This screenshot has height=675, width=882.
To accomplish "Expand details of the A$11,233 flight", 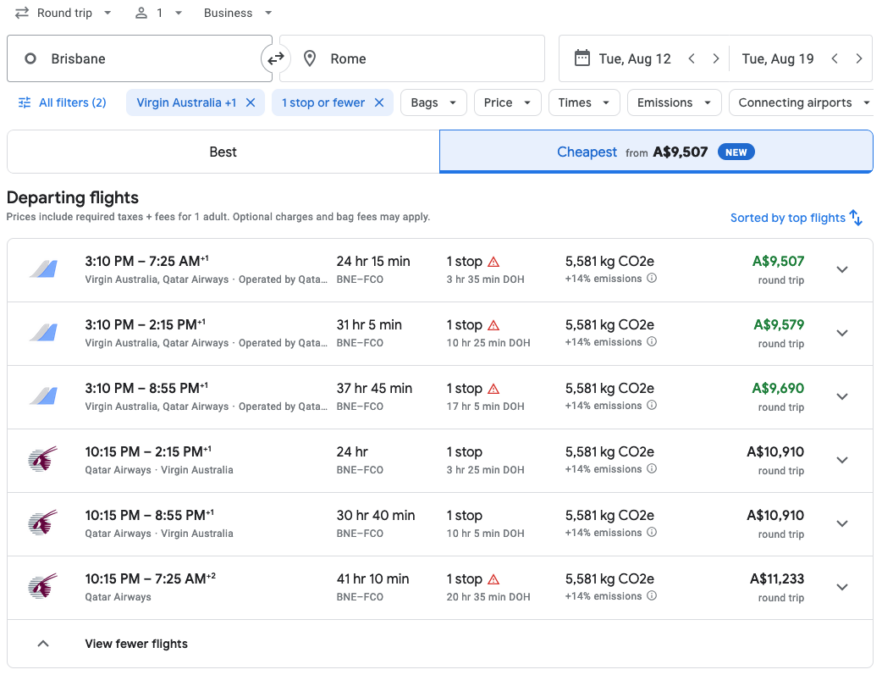I will pyautogui.click(x=842, y=587).
